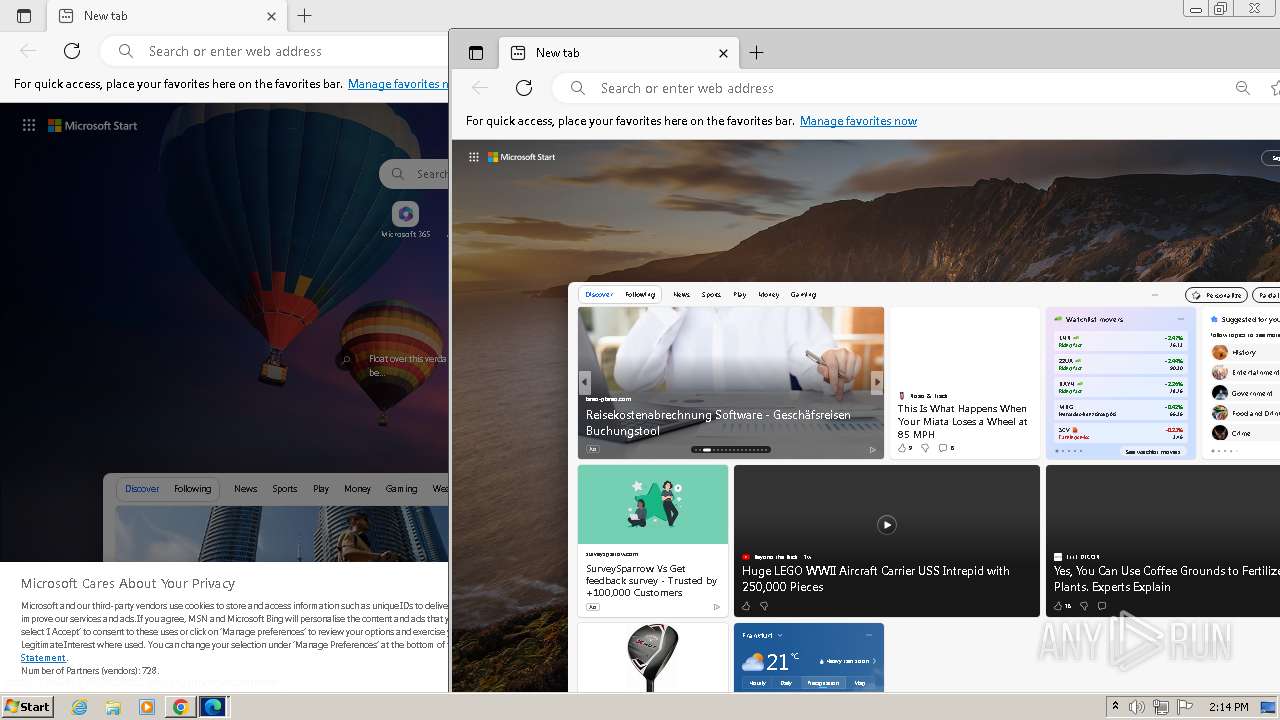Open Manage favorites now link in front window
The image size is (1280, 720).
pos(858,121)
